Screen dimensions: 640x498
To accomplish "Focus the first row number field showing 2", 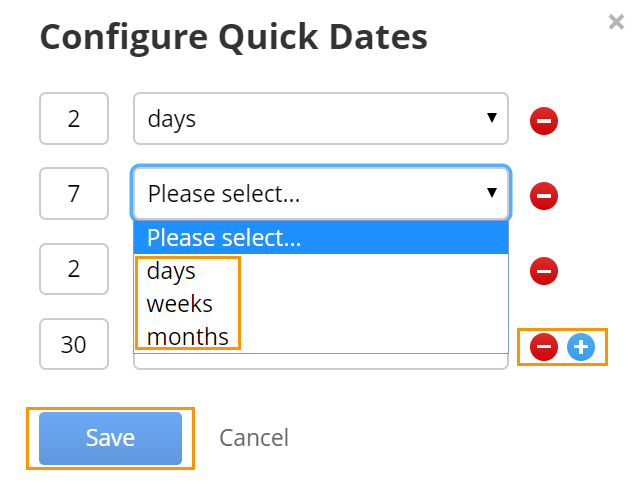I will [74, 118].
